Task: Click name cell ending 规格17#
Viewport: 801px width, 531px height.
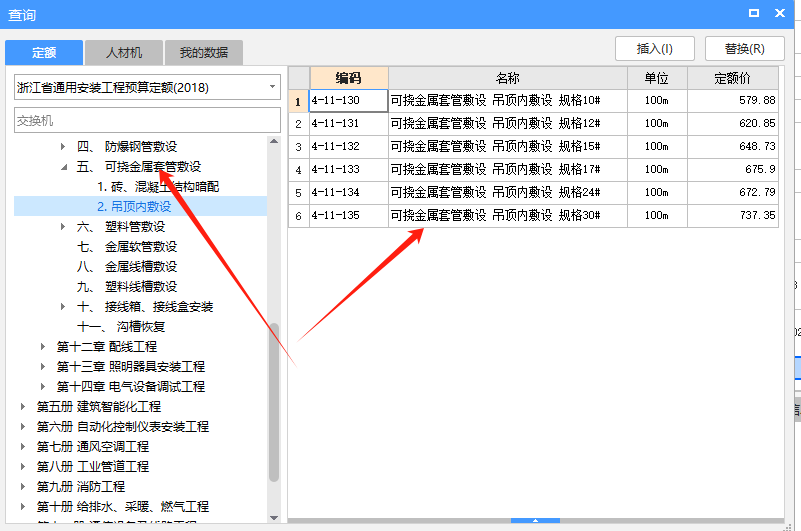Action: (x=508, y=170)
